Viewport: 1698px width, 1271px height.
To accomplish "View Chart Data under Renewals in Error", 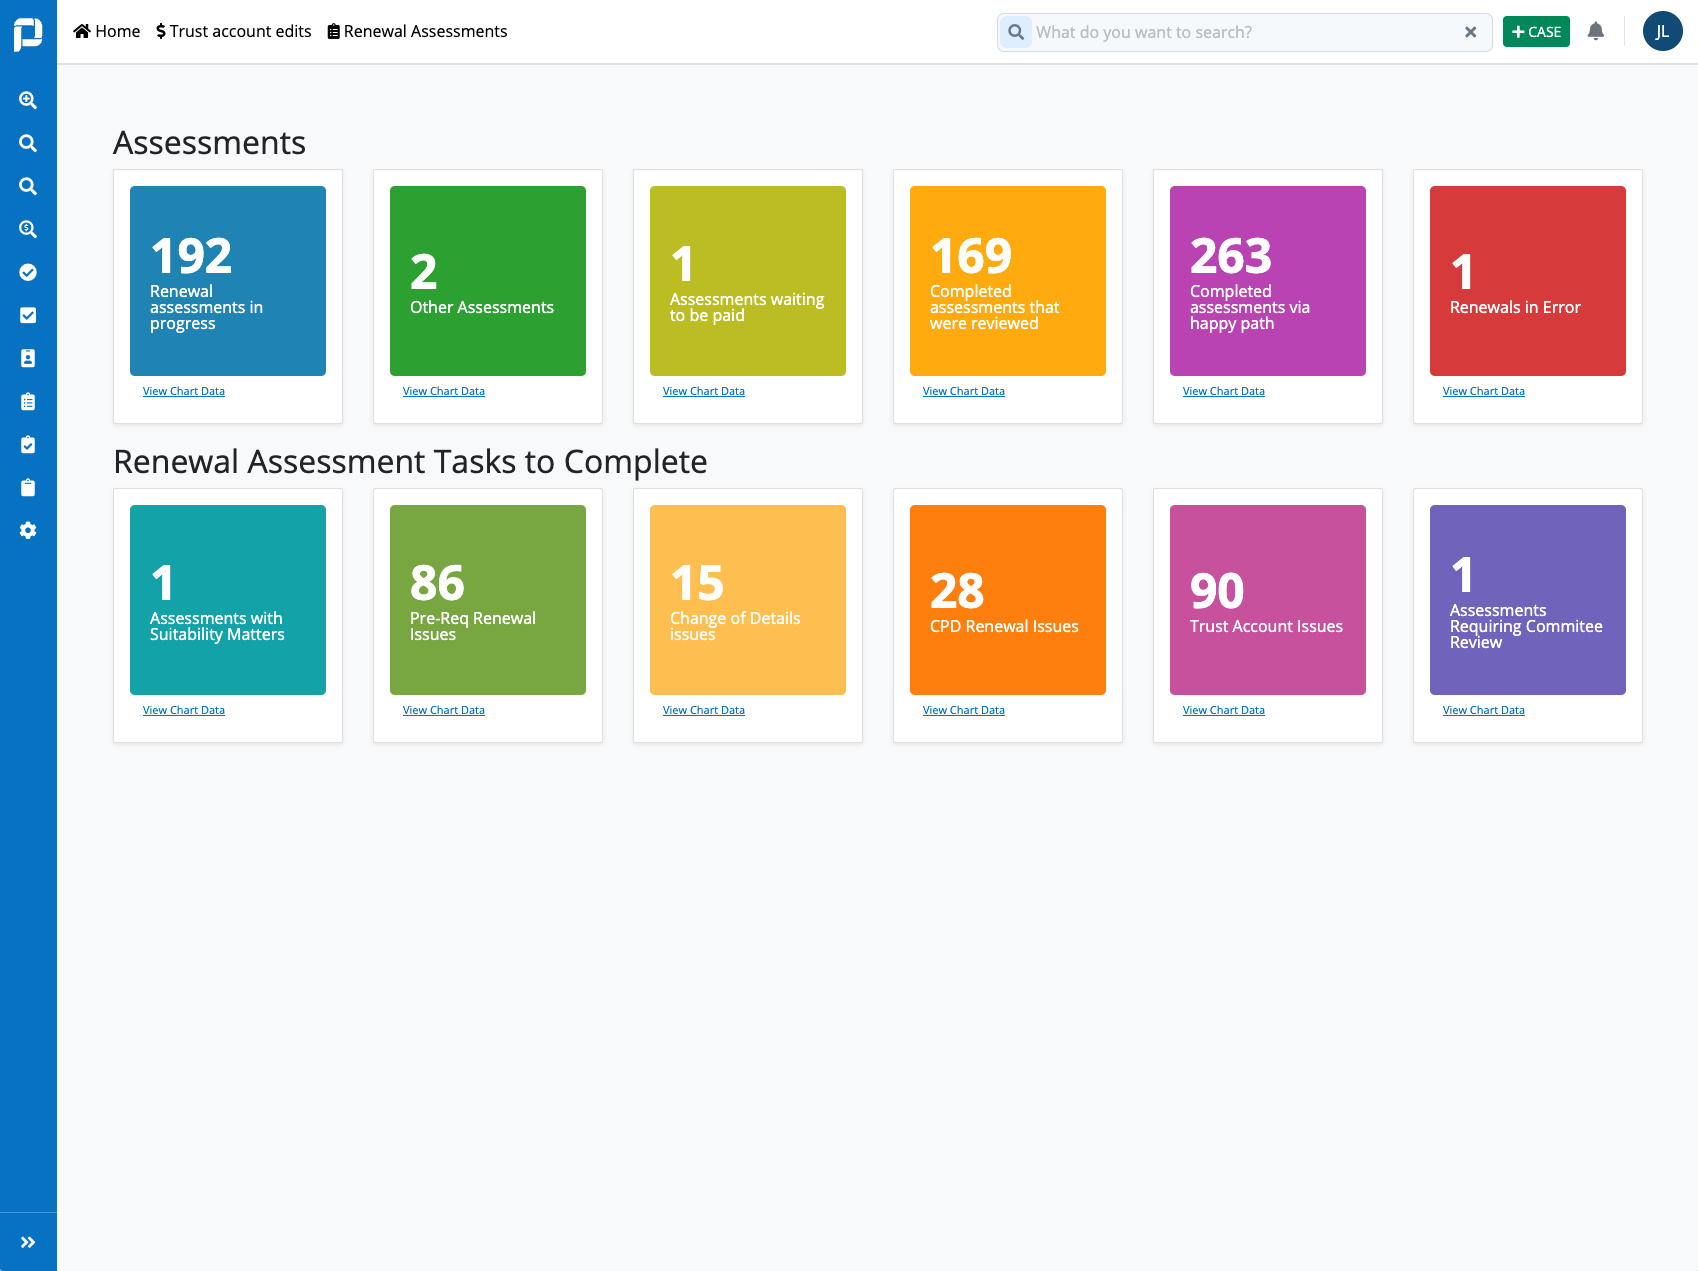I will tap(1483, 391).
